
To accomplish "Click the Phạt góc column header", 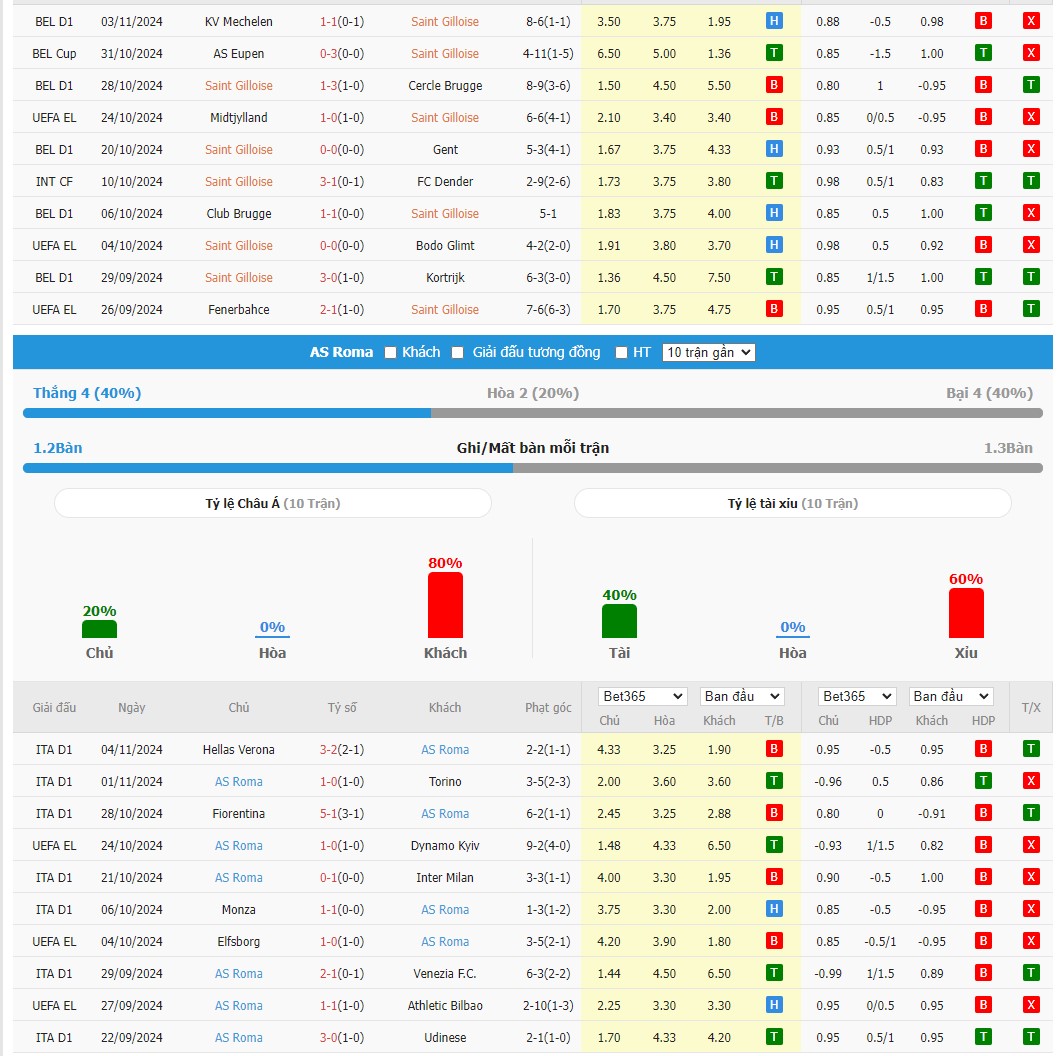I will coord(548,708).
